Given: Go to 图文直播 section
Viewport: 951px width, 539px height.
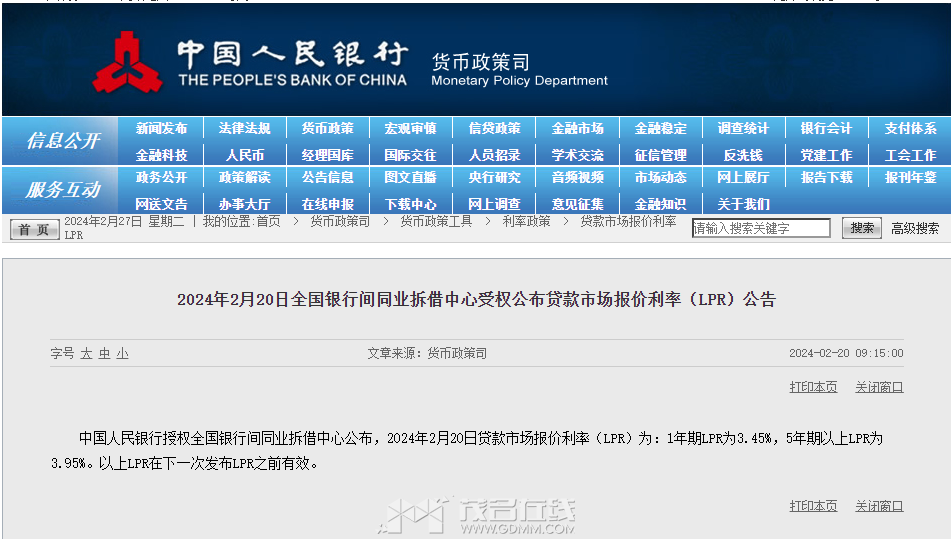Looking at the screenshot, I should pos(411,178).
